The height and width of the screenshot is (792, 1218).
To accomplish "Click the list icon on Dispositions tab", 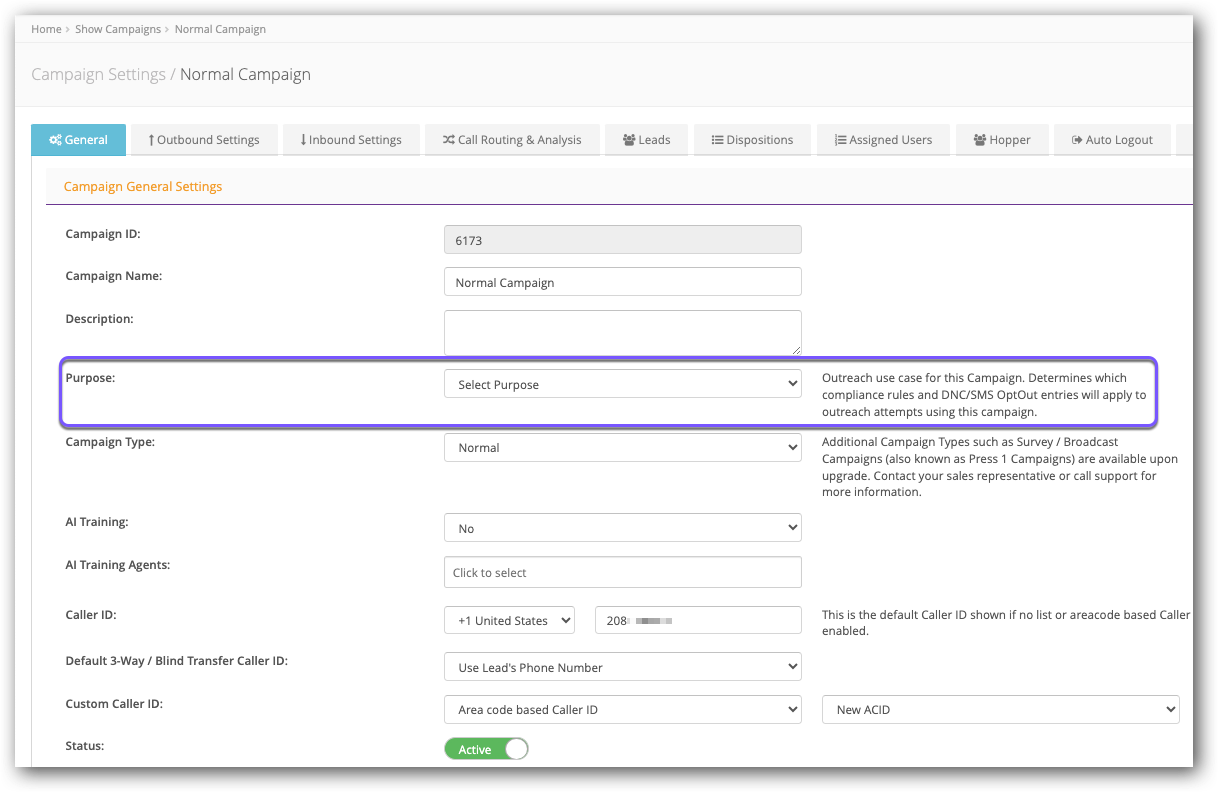I will [717, 140].
